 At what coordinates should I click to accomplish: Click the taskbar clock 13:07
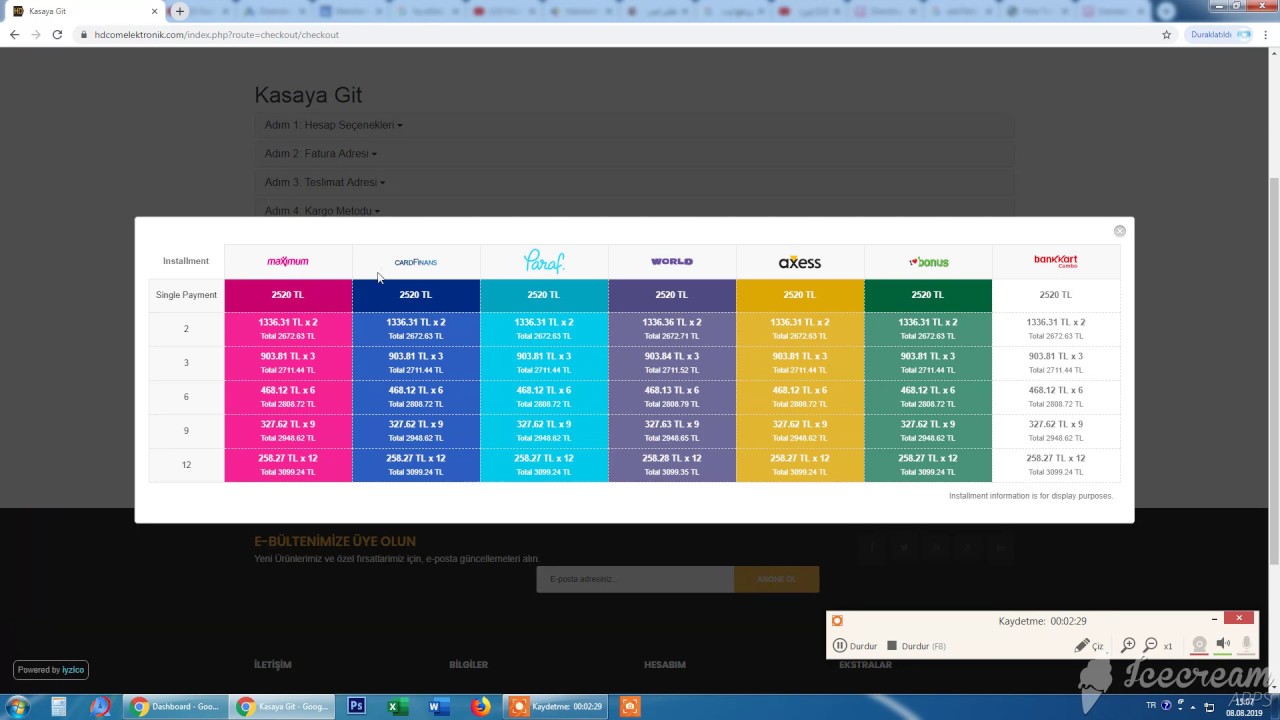(x=1244, y=706)
